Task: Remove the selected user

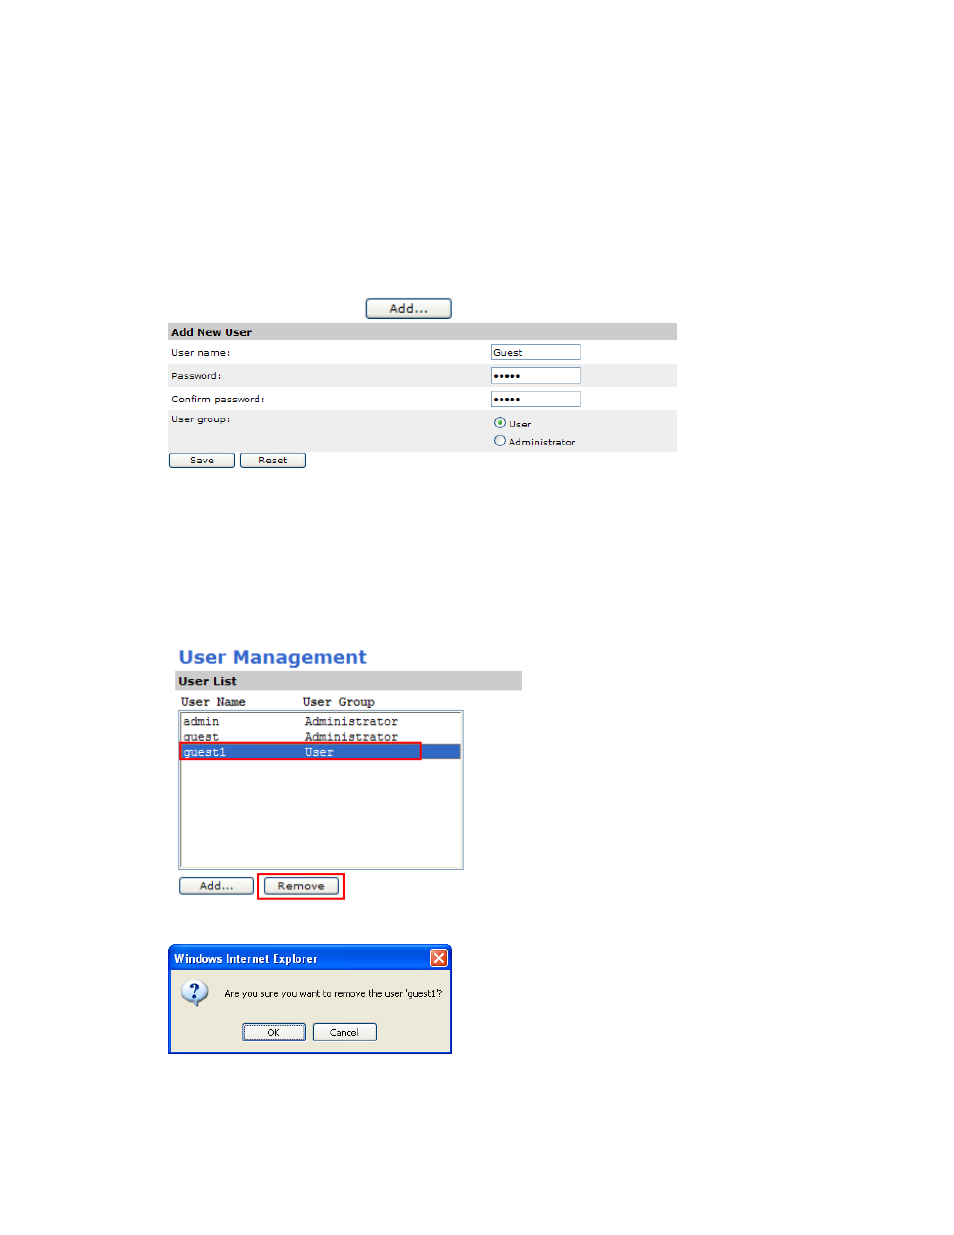Action: pos(301,886)
